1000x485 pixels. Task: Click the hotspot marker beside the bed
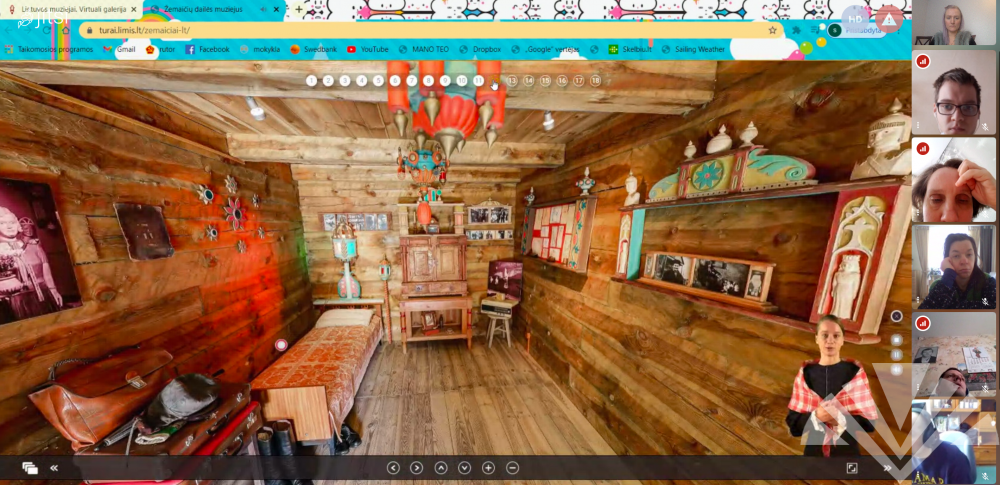[281, 345]
